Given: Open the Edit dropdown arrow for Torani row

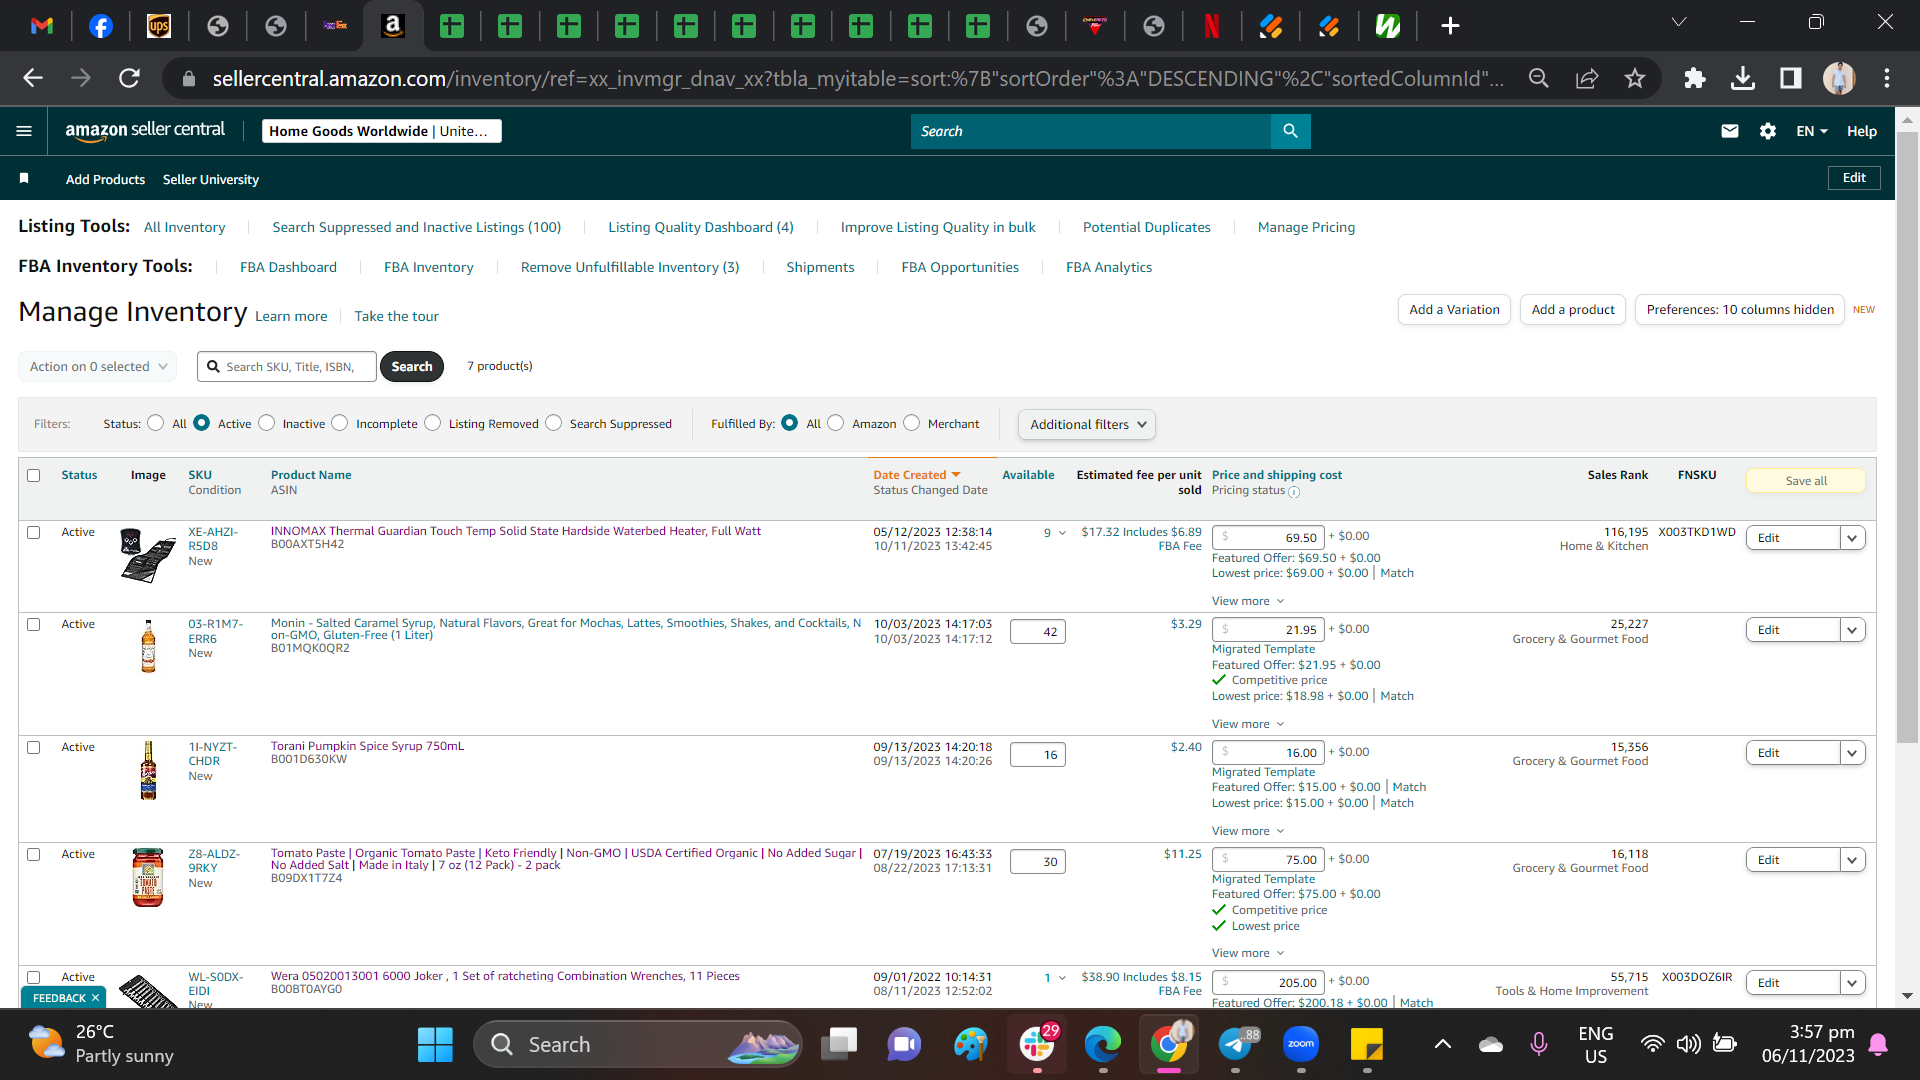Looking at the screenshot, I should click(x=1852, y=753).
